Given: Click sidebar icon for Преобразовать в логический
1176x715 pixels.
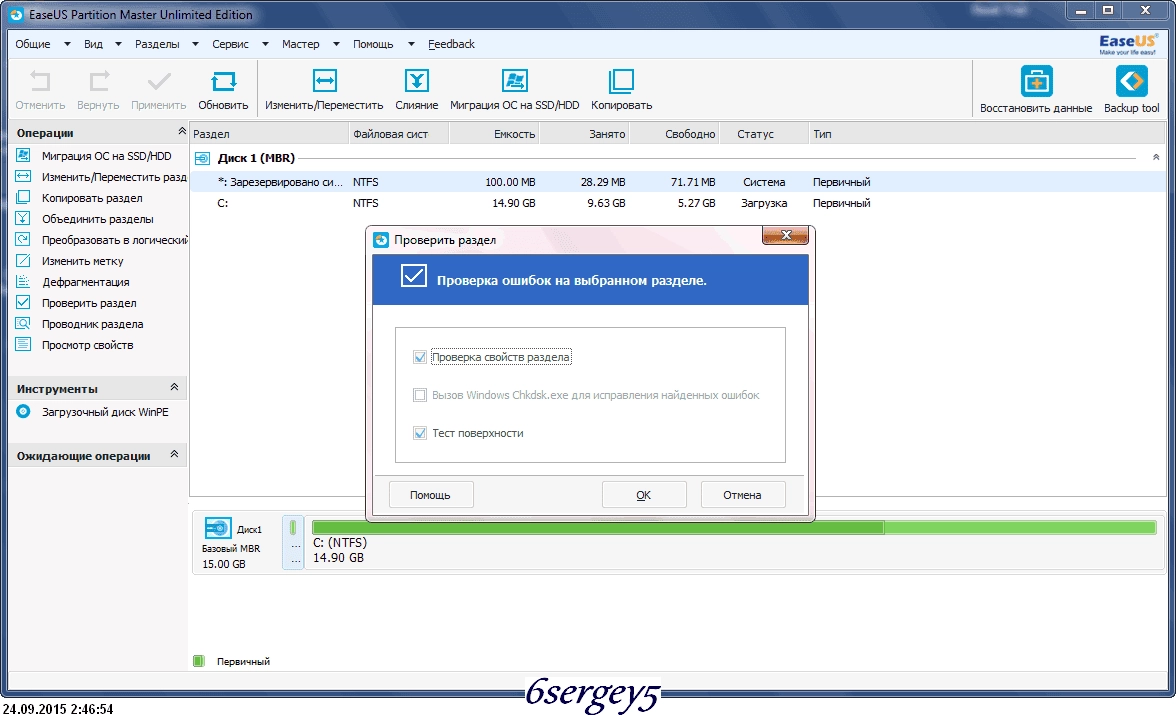Looking at the screenshot, I should [23, 239].
